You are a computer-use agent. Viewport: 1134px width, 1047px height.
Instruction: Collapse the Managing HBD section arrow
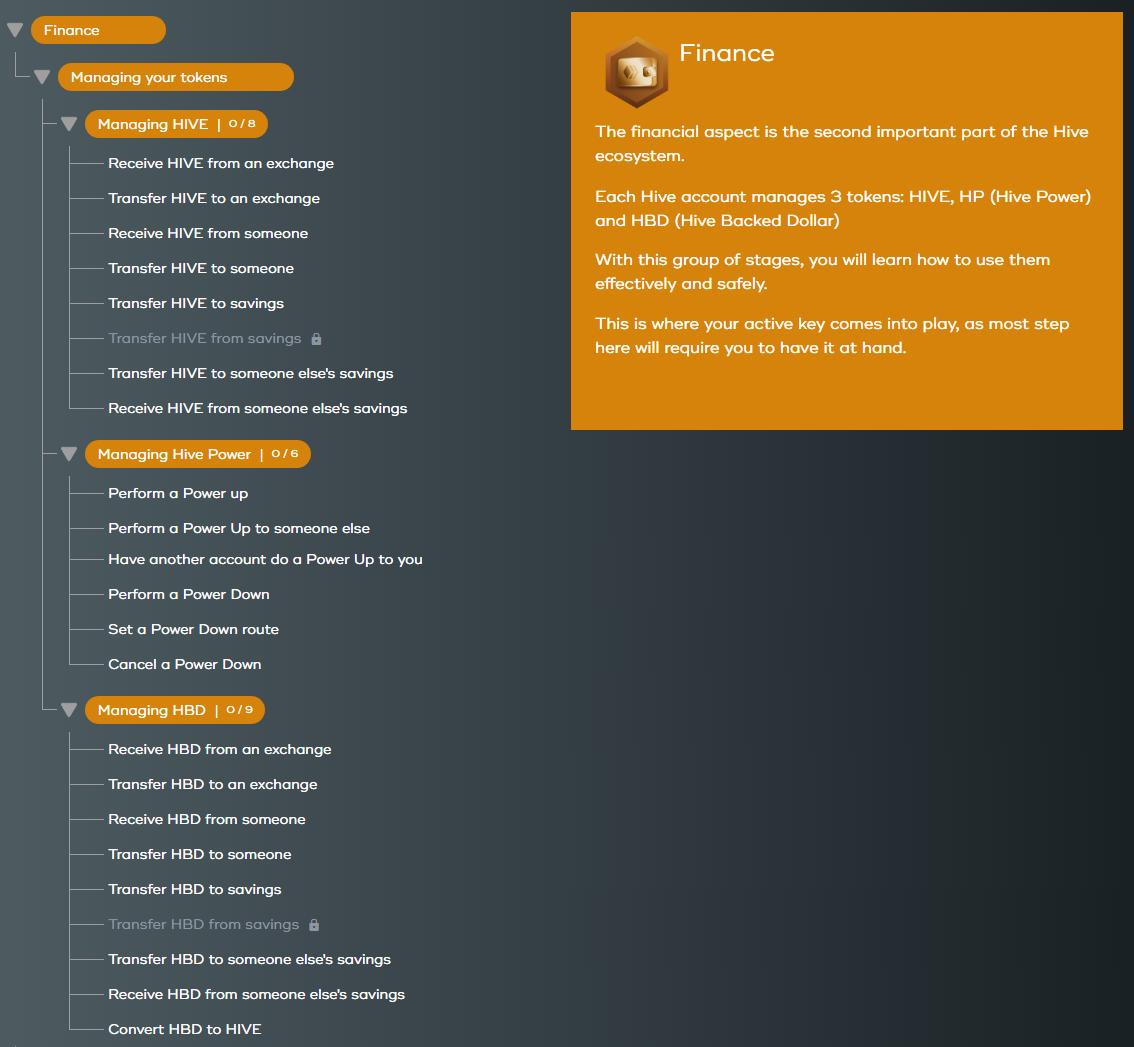click(x=69, y=710)
